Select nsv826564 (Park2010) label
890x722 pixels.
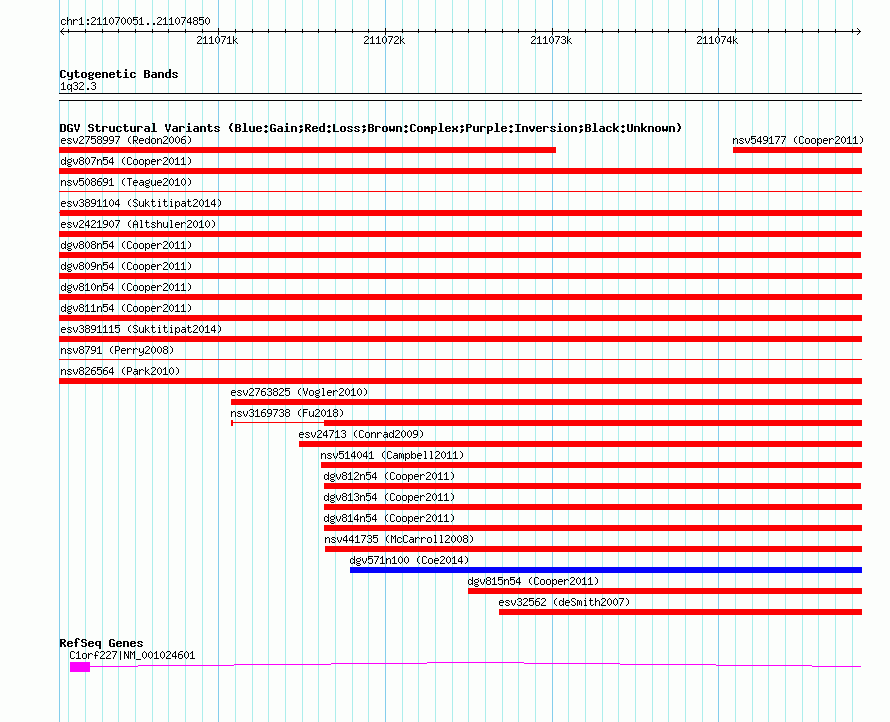click(120, 371)
